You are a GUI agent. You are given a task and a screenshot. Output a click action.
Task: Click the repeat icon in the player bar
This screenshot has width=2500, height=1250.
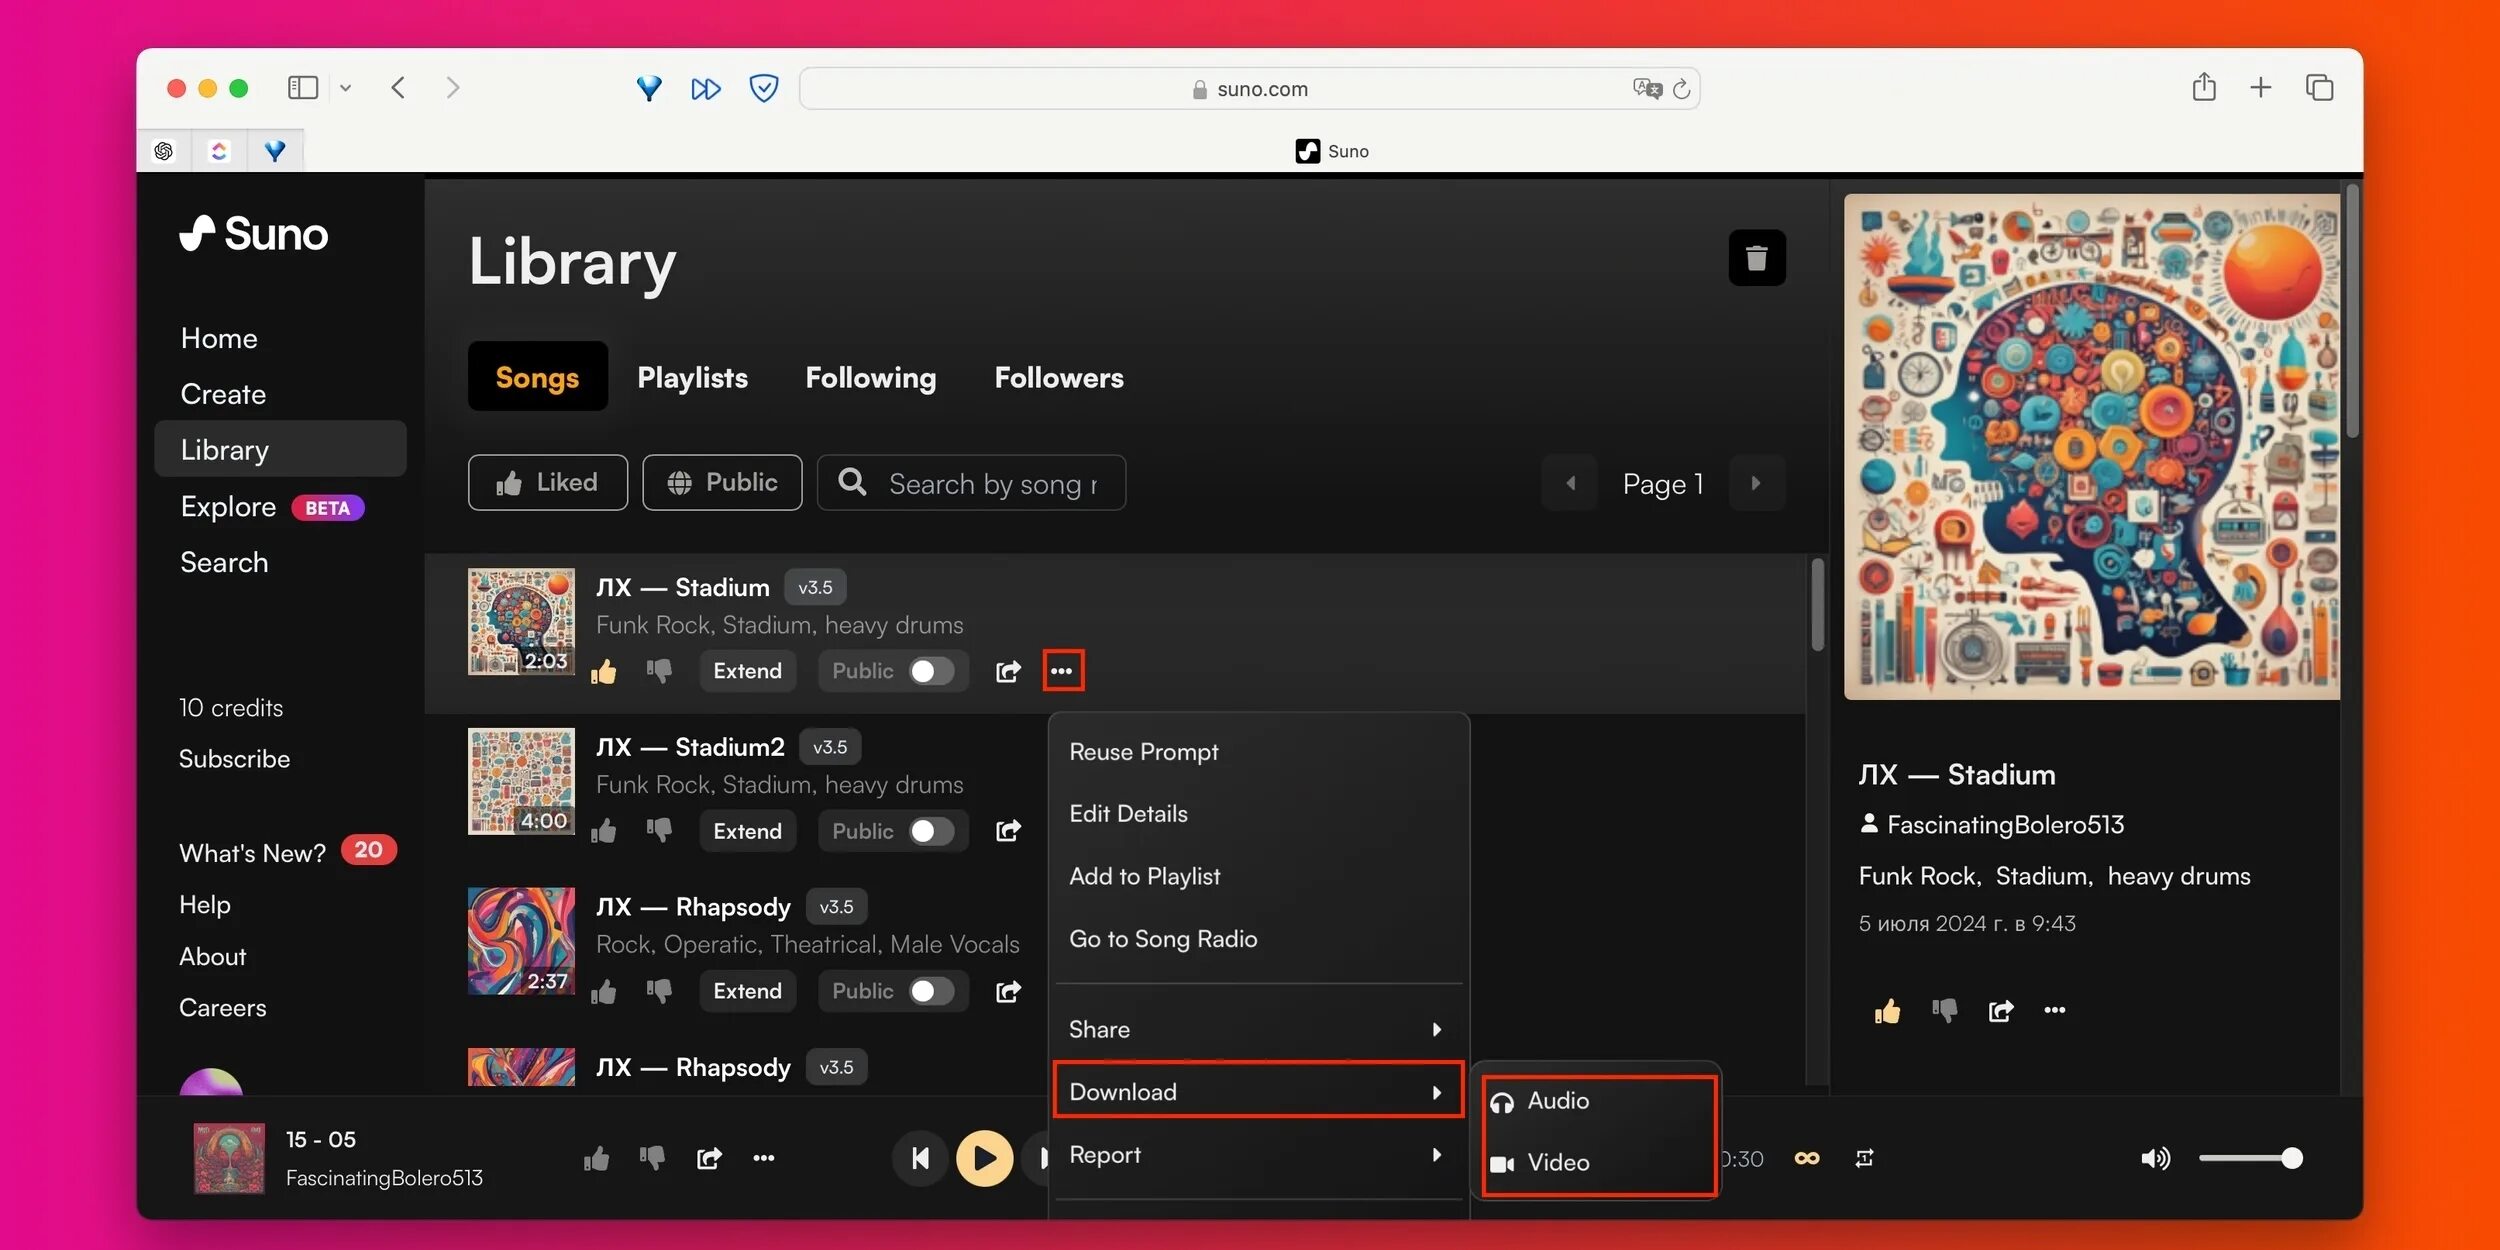click(x=1864, y=1158)
